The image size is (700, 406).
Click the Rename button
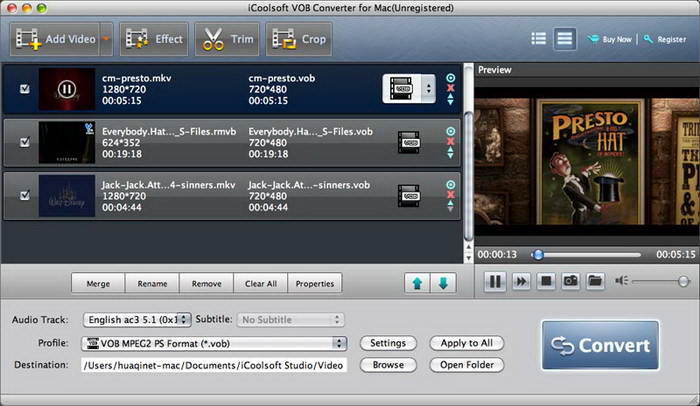pyautogui.click(x=152, y=284)
